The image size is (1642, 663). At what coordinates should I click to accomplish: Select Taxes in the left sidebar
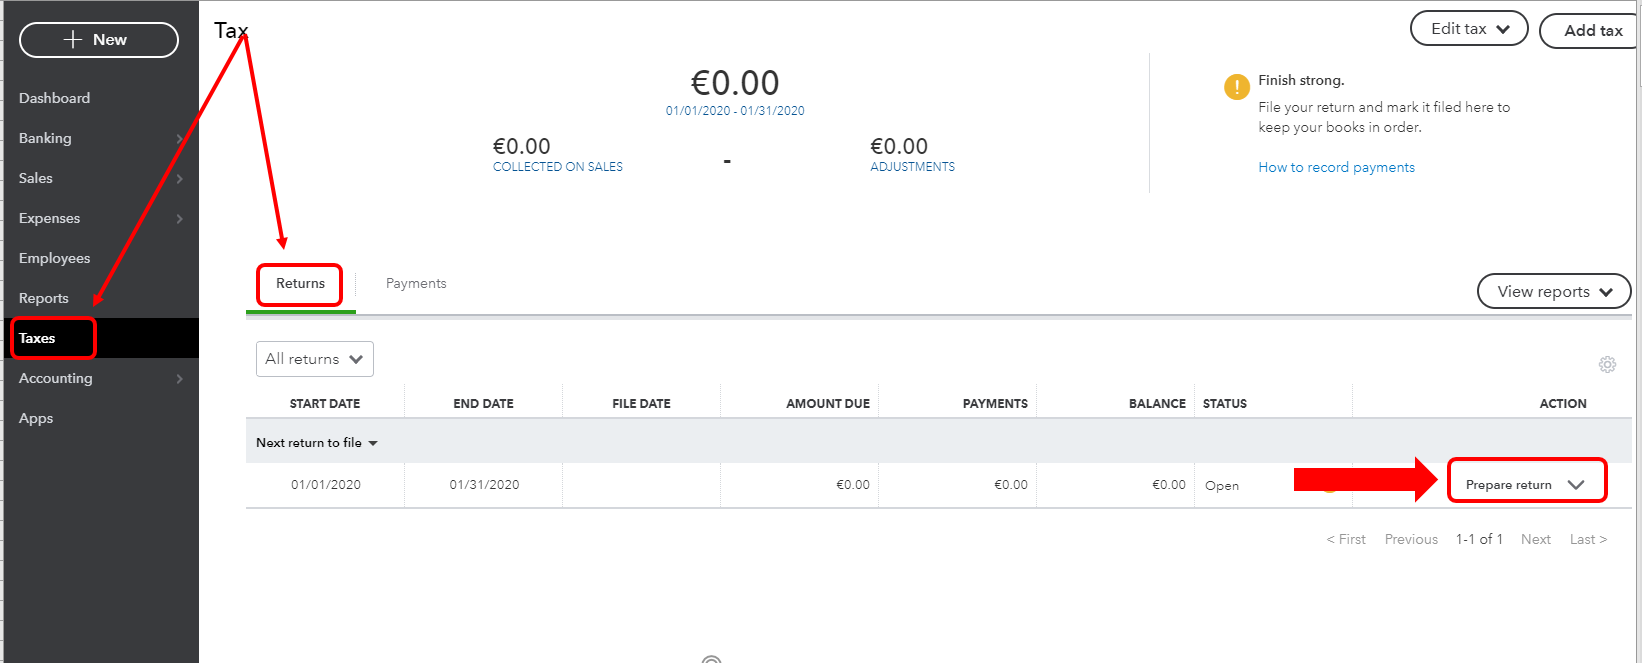38,338
